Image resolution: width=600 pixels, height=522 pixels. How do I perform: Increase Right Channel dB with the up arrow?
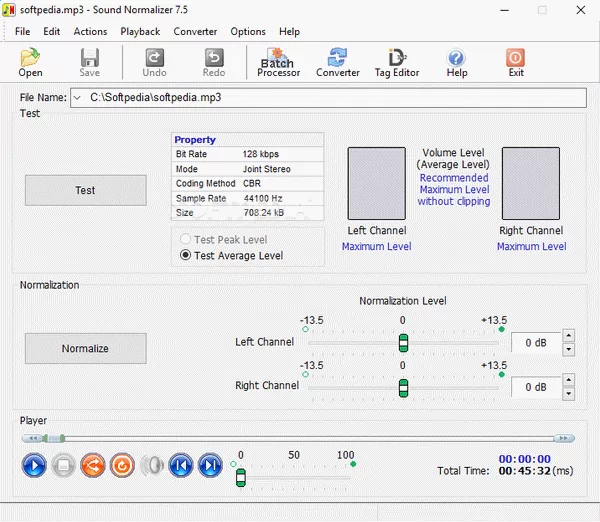[569, 380]
